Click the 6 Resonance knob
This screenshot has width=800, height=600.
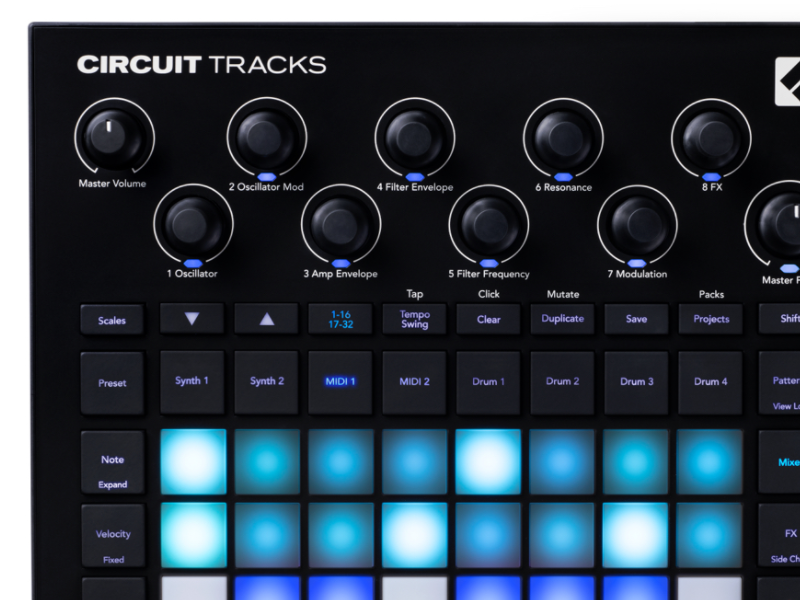563,138
